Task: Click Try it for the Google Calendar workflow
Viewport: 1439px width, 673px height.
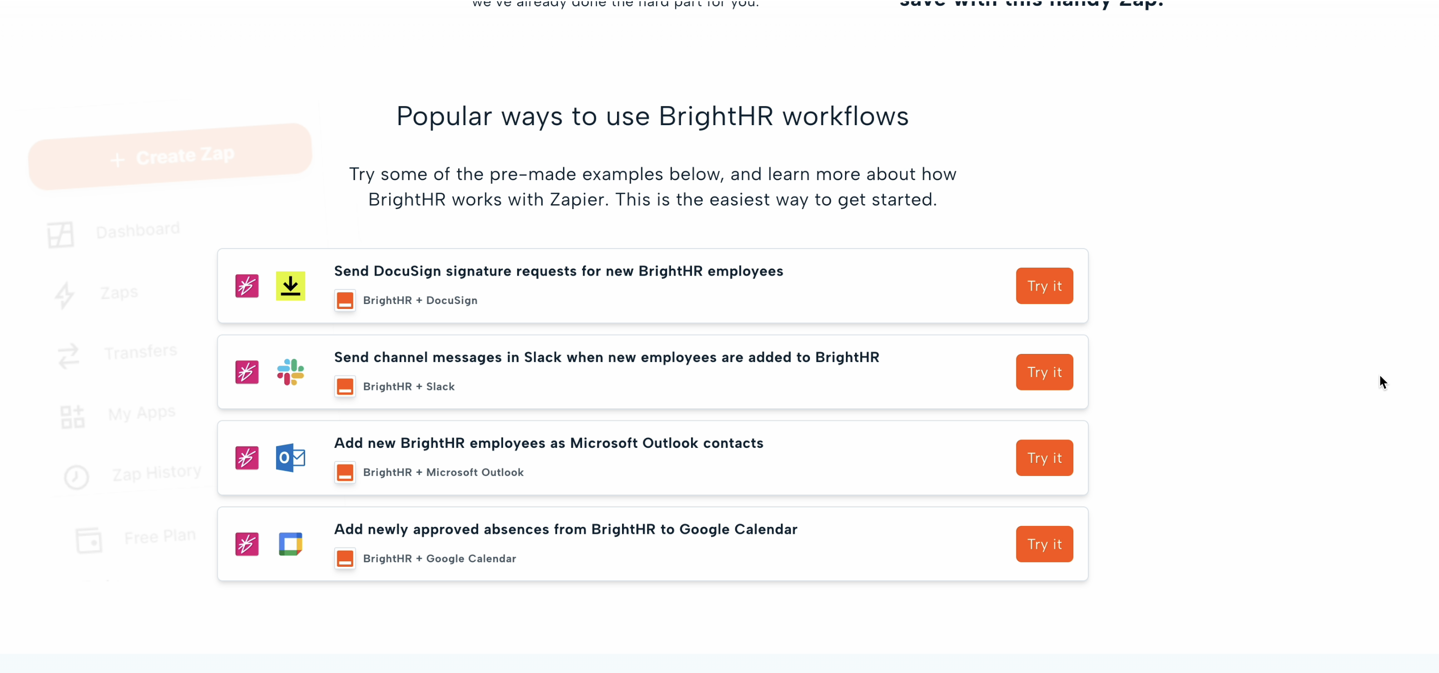Action: pyautogui.click(x=1043, y=544)
